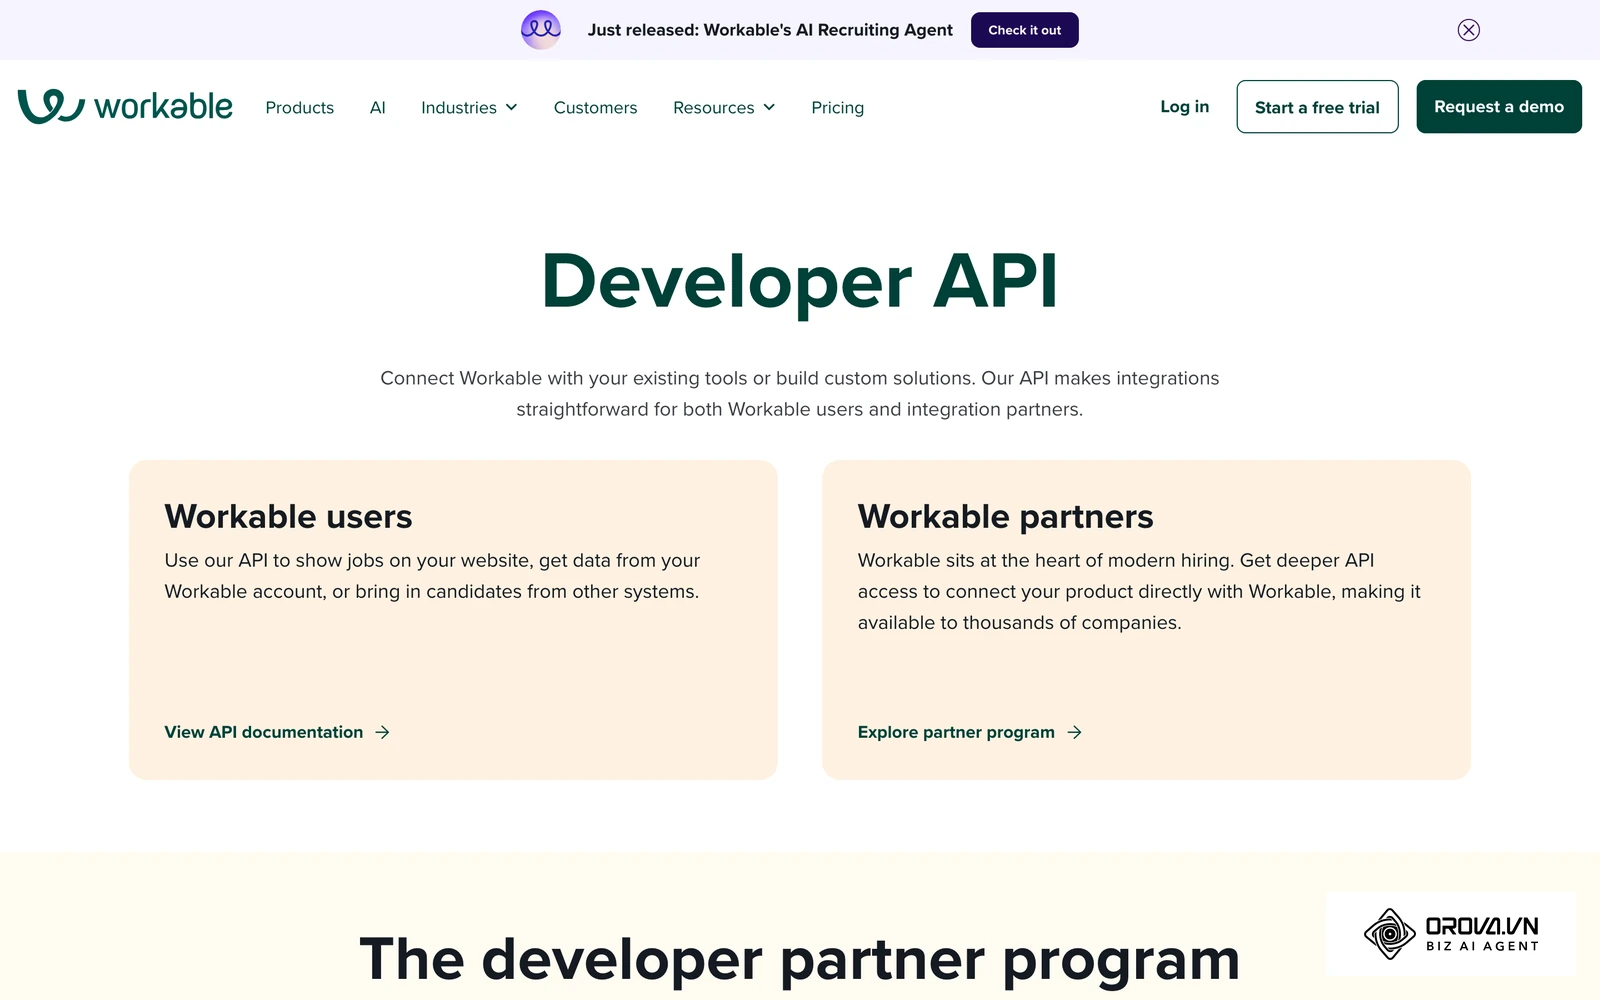Screen dimensions: 1600x1000
Task: Click the Log in link
Action: point(1185,106)
